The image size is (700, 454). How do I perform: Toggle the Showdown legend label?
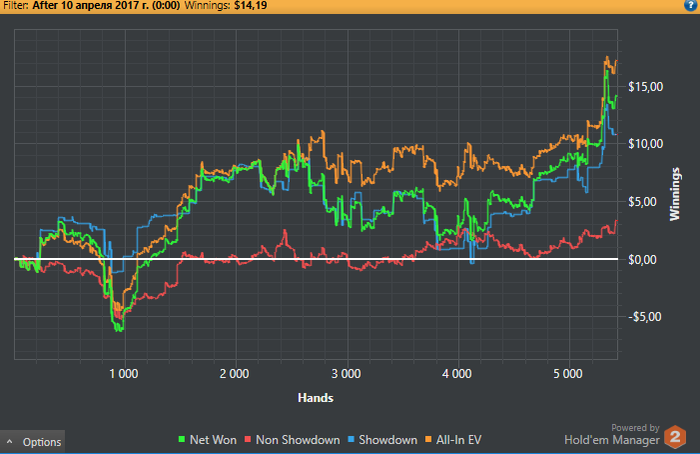click(x=388, y=440)
